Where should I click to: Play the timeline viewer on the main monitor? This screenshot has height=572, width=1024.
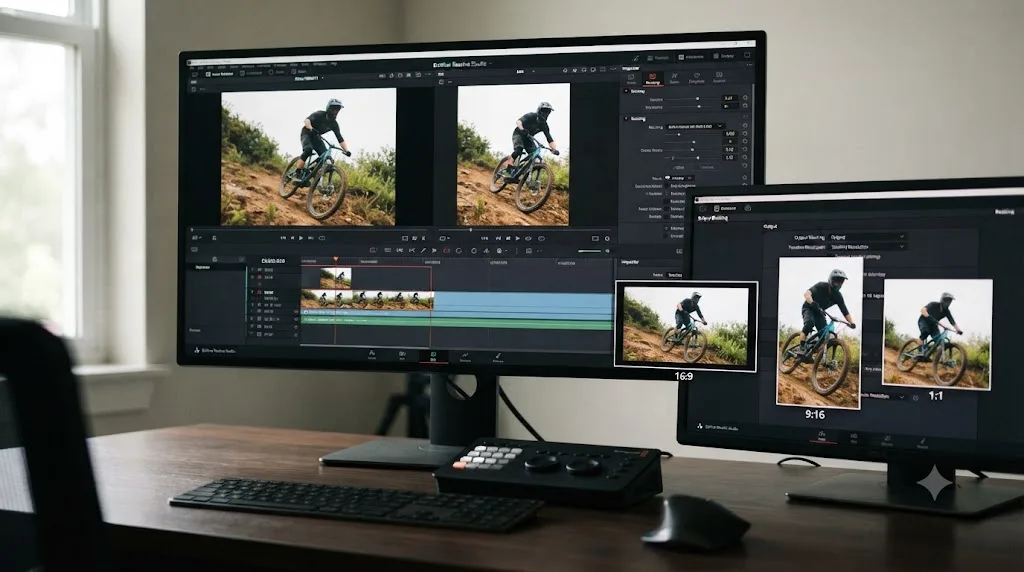point(518,238)
